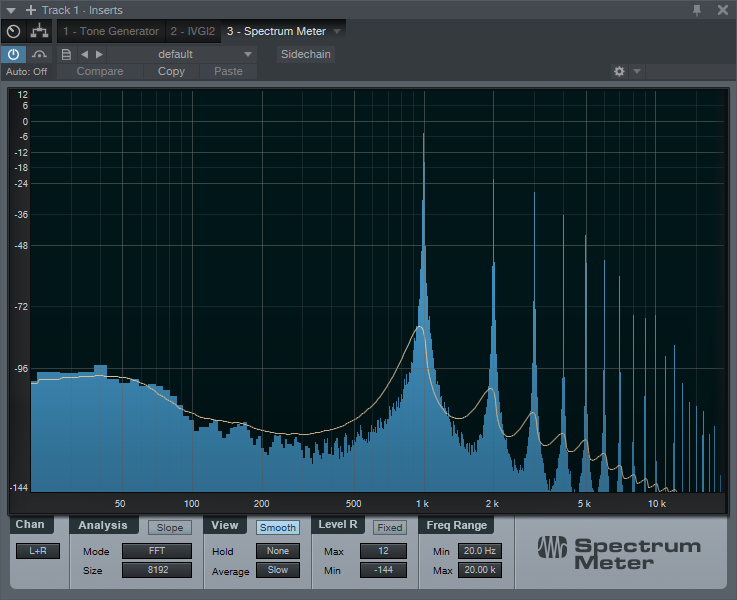The image size is (737, 600).
Task: Add an insert with the plus icon
Action: 31,10
